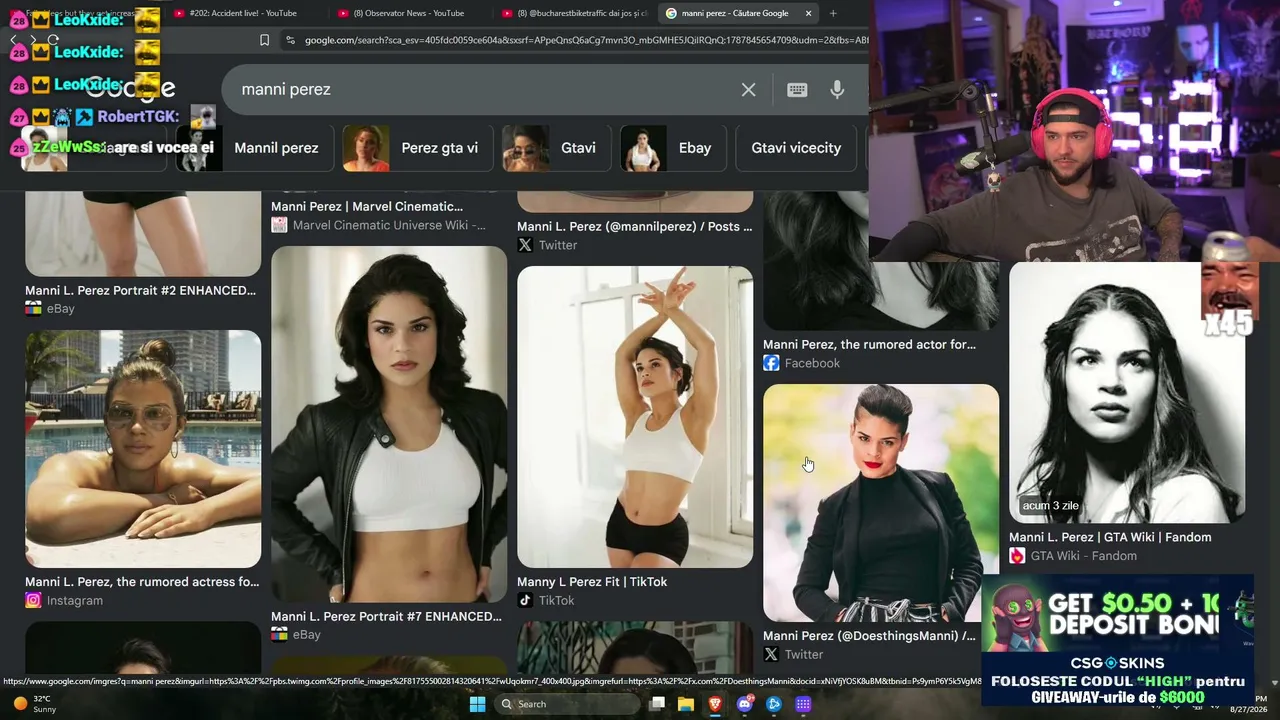
Task: Filter results by the Mannil perez chip
Action: (x=254, y=148)
